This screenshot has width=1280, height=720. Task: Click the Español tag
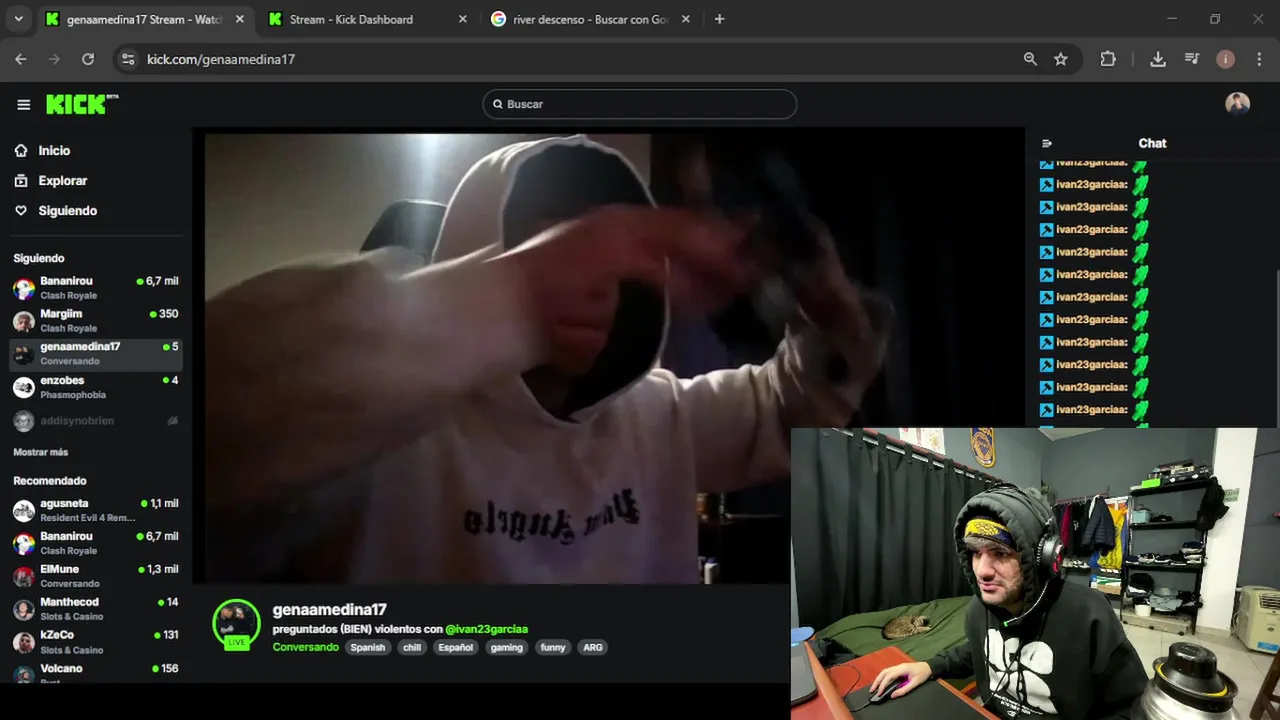[x=455, y=647]
